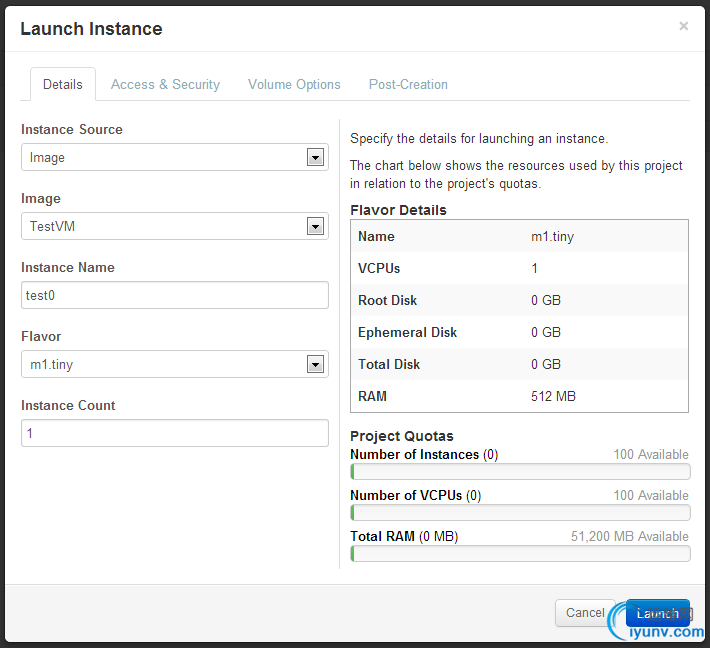The image size is (710, 648).
Task: Open the Volume Options tab
Action: pos(294,84)
